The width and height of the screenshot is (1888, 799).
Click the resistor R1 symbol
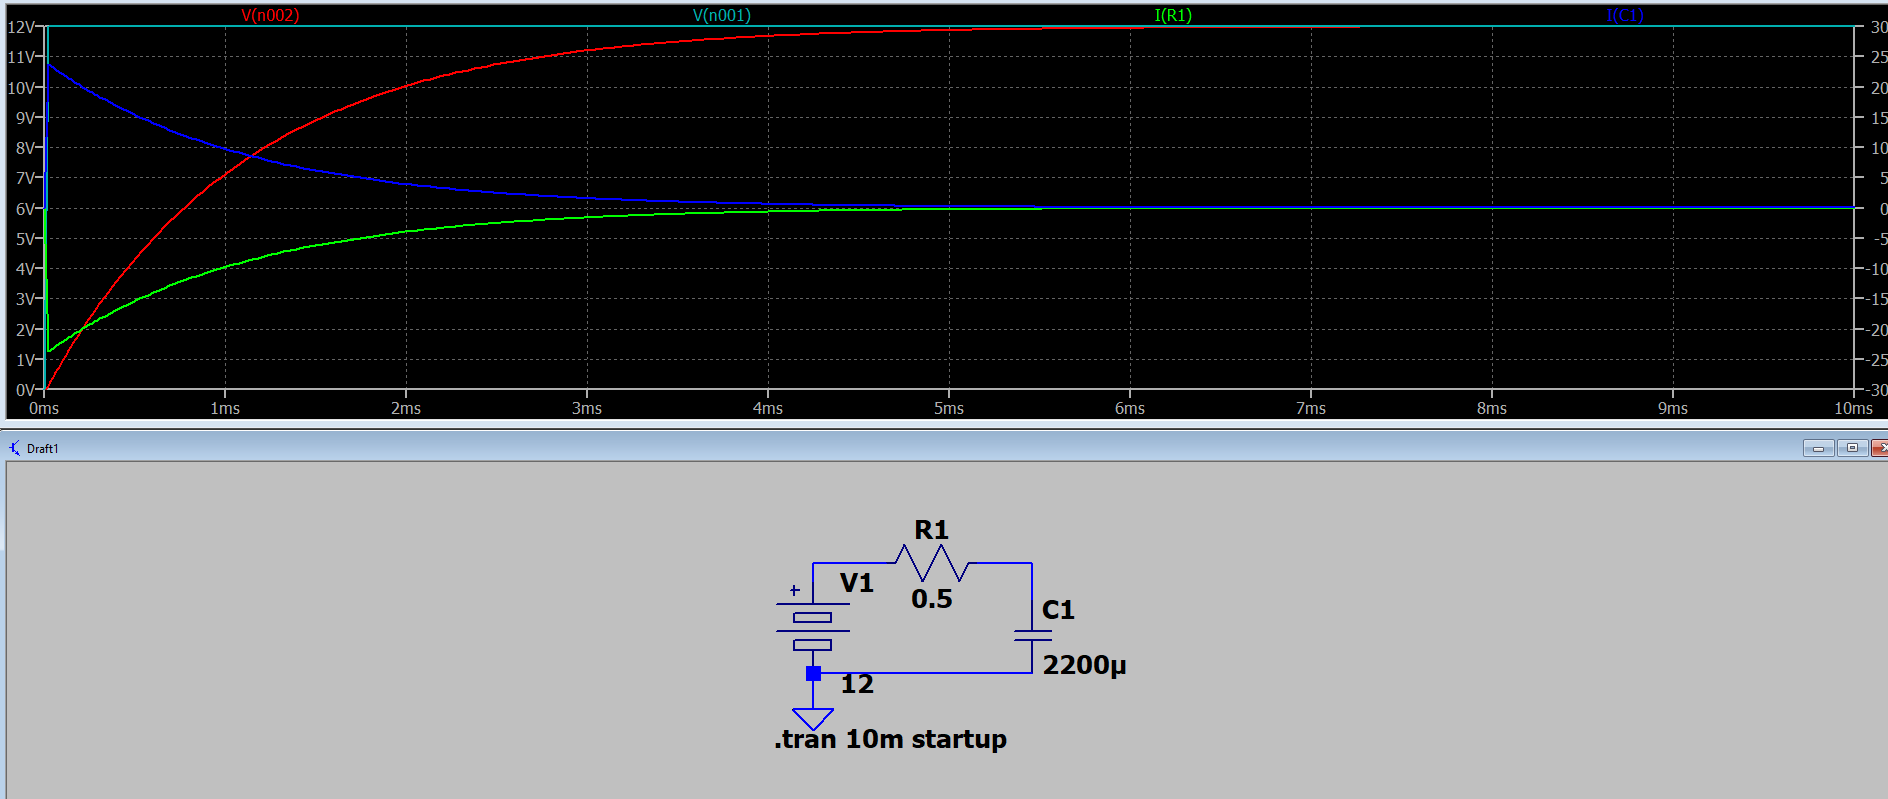(932, 563)
